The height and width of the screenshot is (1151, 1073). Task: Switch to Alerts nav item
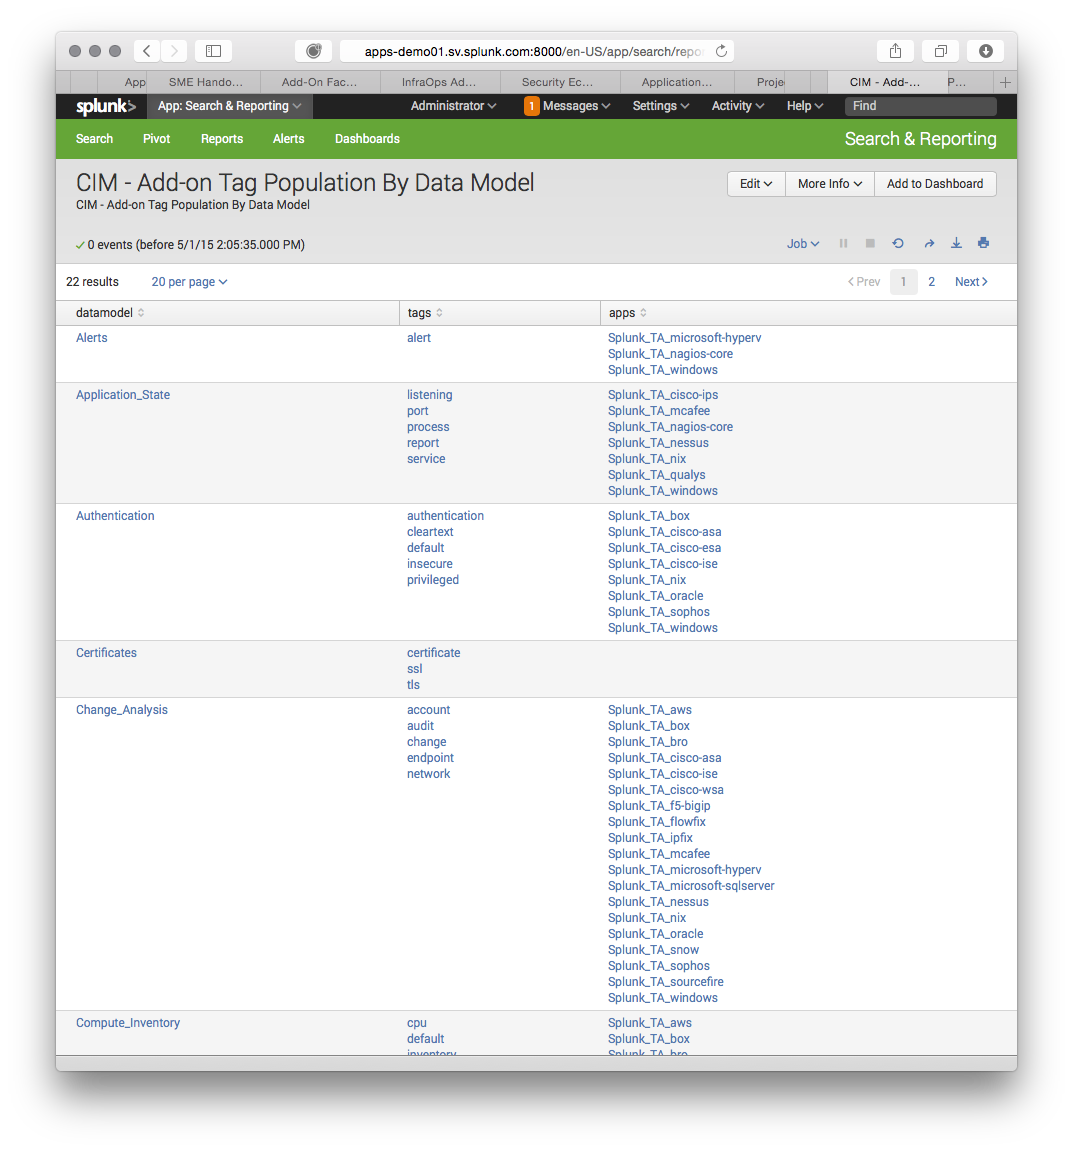pos(288,139)
